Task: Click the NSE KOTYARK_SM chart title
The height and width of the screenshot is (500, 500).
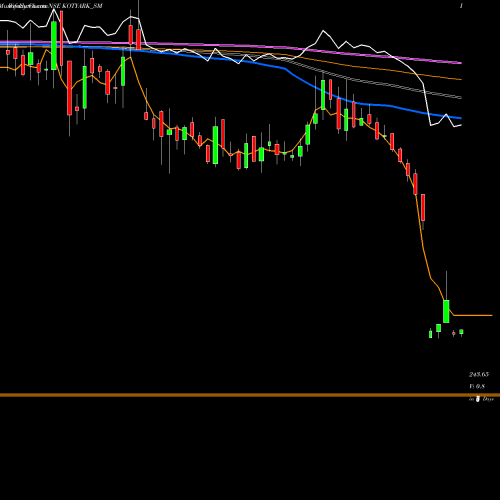Action: (75, 6)
